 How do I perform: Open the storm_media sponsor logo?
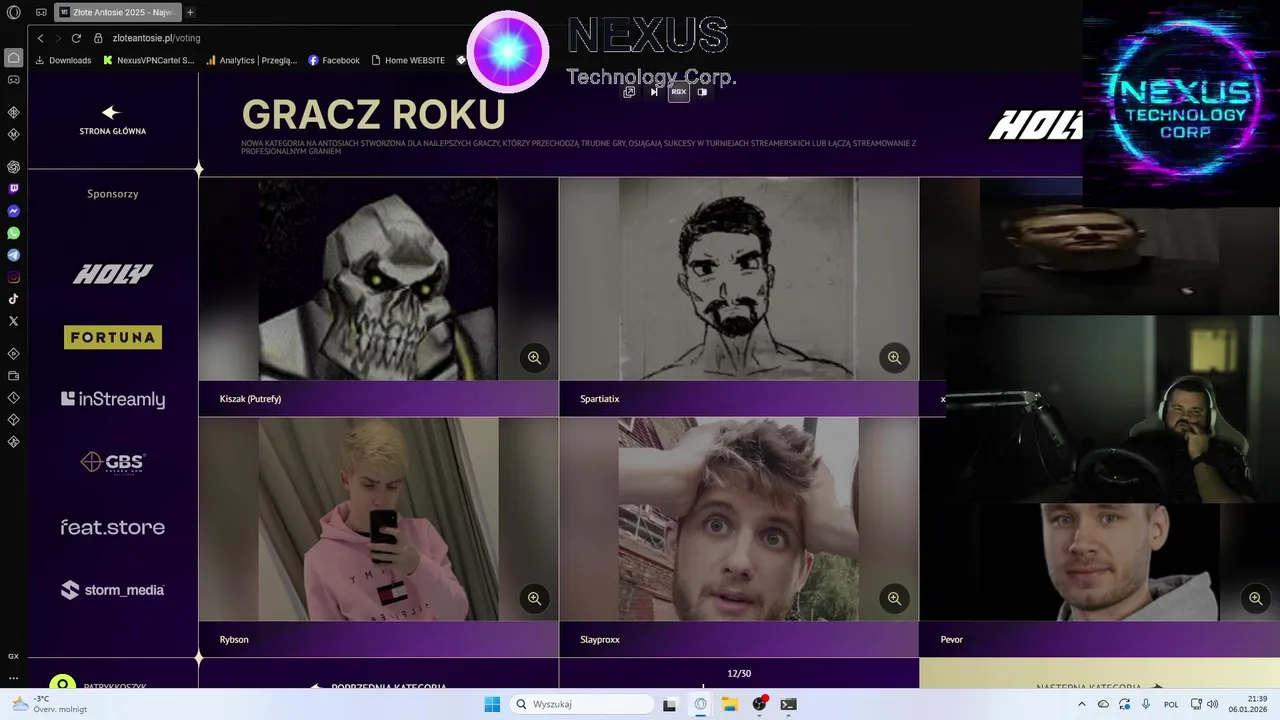click(x=112, y=590)
